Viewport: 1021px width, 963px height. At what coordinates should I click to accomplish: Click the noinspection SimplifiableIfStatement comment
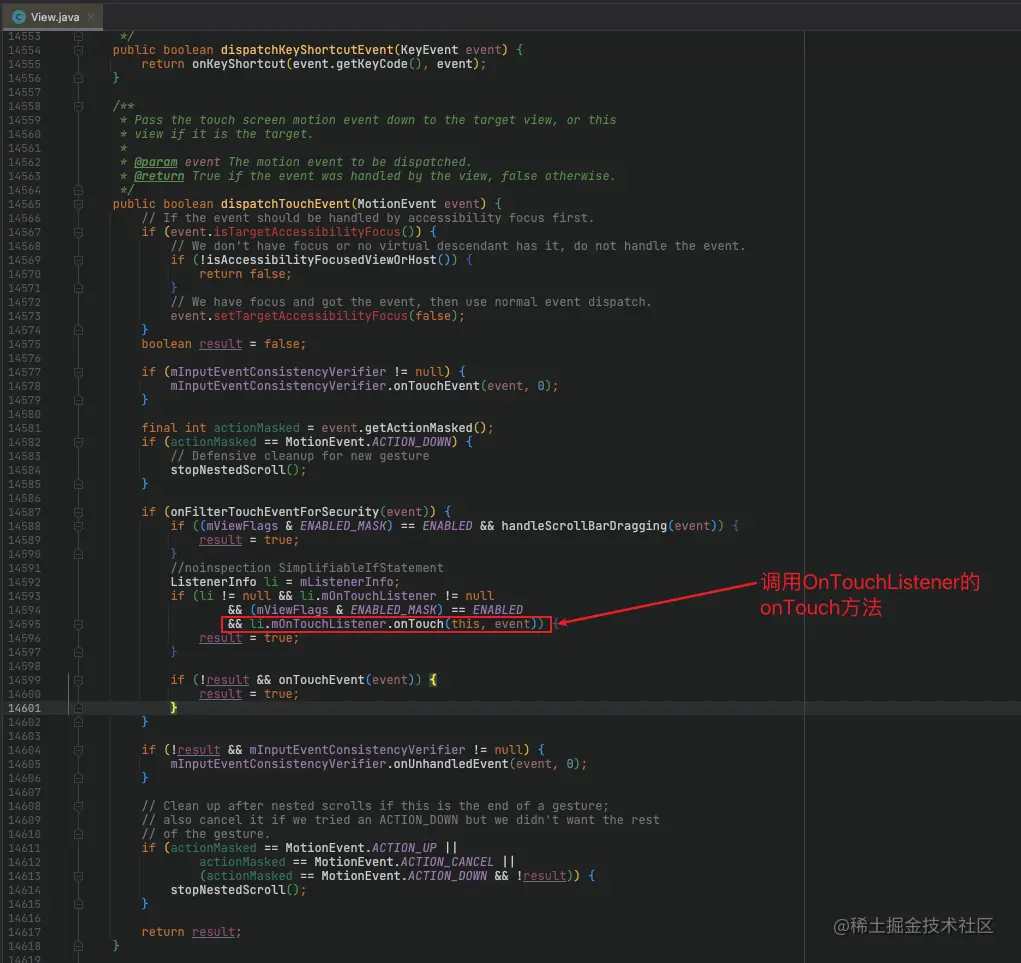pyautogui.click(x=307, y=568)
